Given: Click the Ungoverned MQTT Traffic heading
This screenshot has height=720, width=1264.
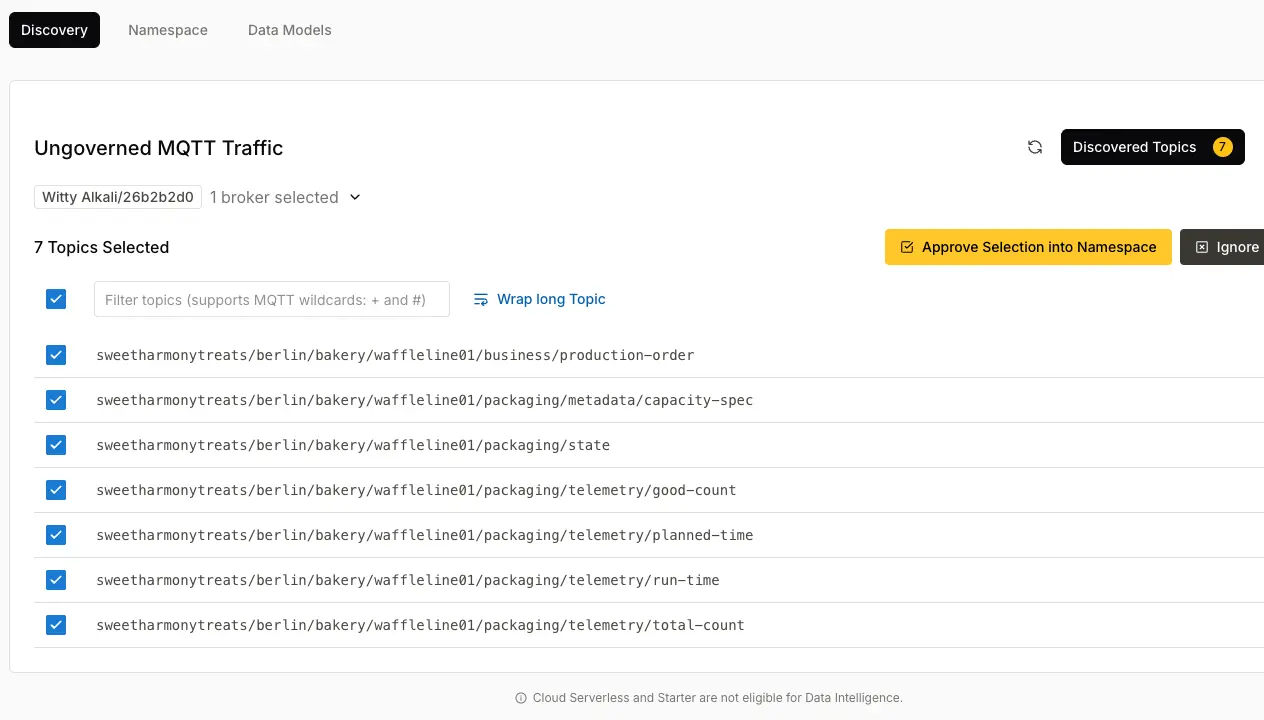Looking at the screenshot, I should [159, 148].
